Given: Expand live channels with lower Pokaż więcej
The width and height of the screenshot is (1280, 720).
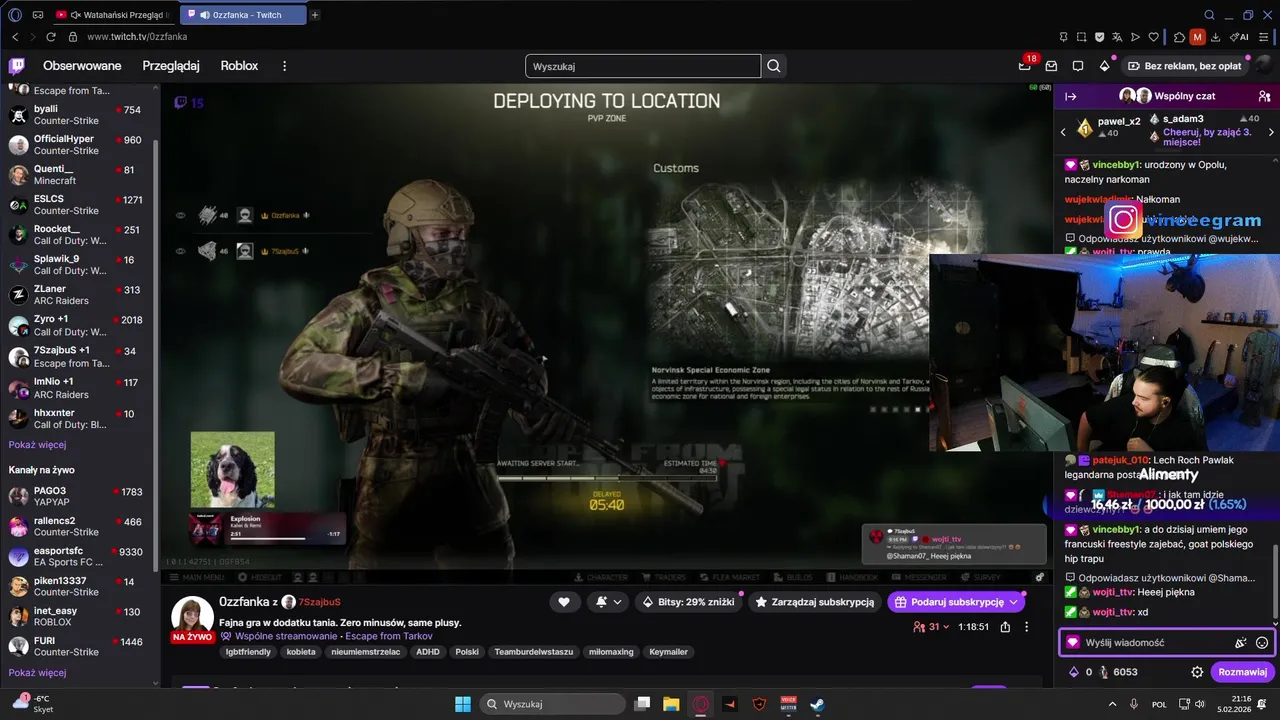Looking at the screenshot, I should point(37,673).
